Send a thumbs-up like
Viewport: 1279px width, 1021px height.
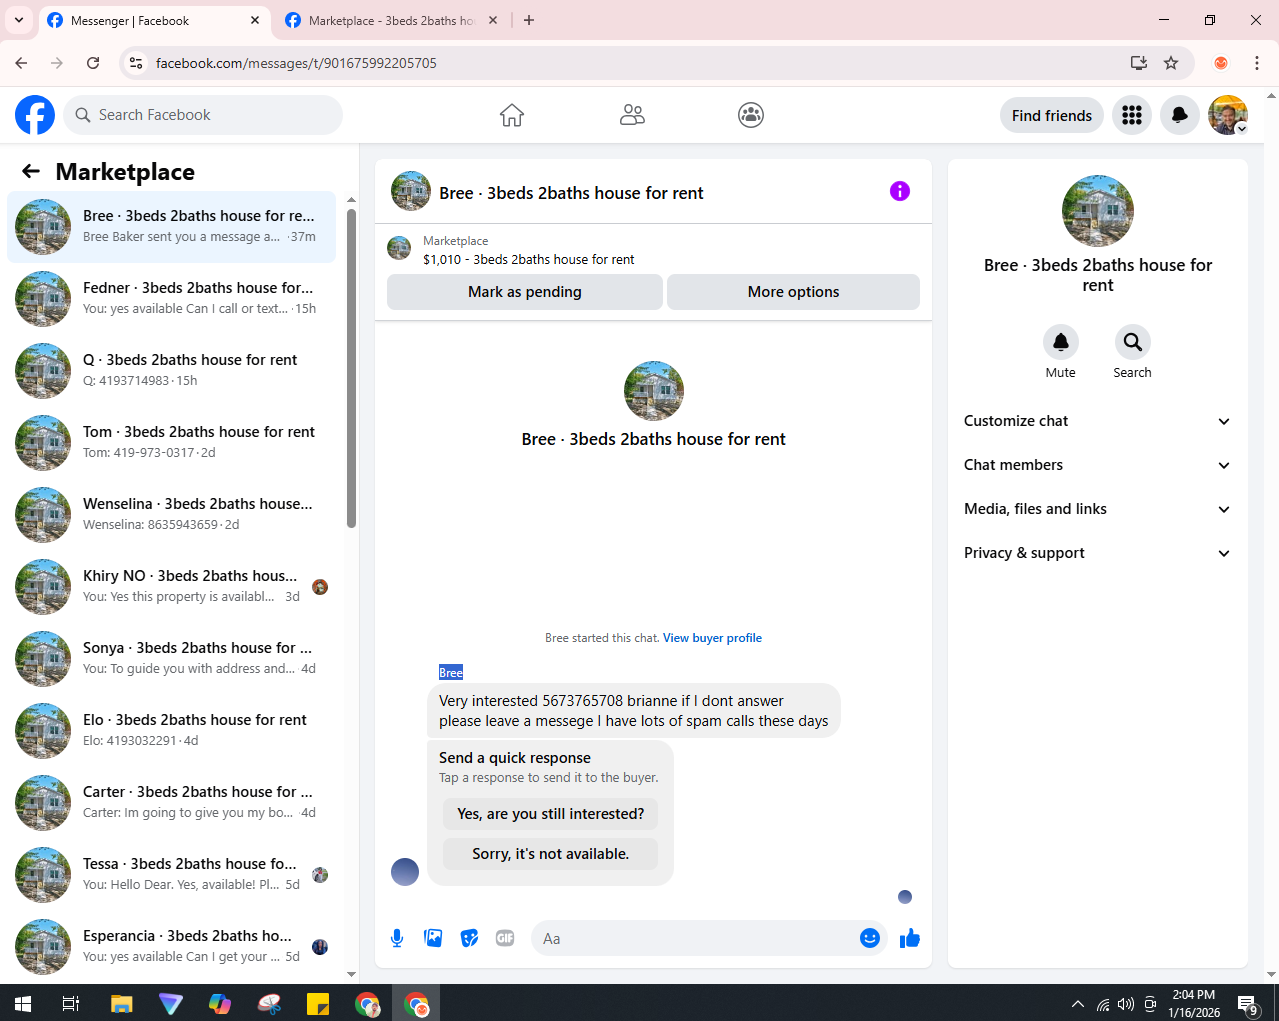coord(910,938)
